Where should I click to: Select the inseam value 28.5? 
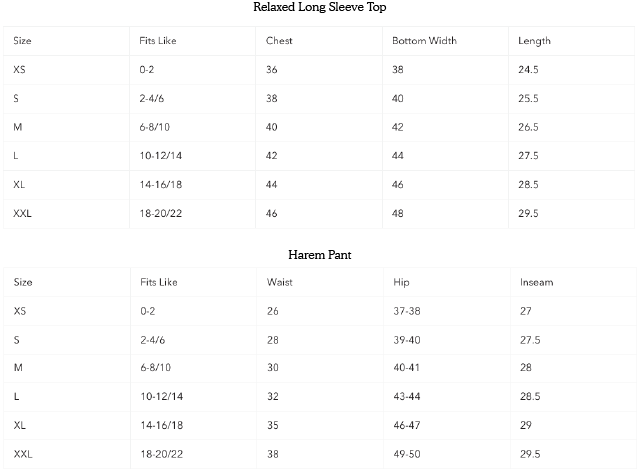(531, 397)
